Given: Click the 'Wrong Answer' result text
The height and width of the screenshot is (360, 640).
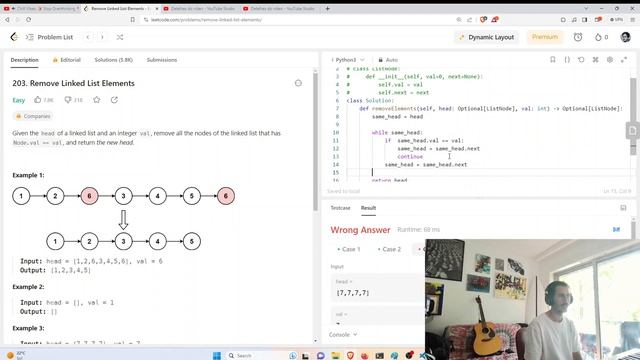Looking at the screenshot, I should (360, 230).
